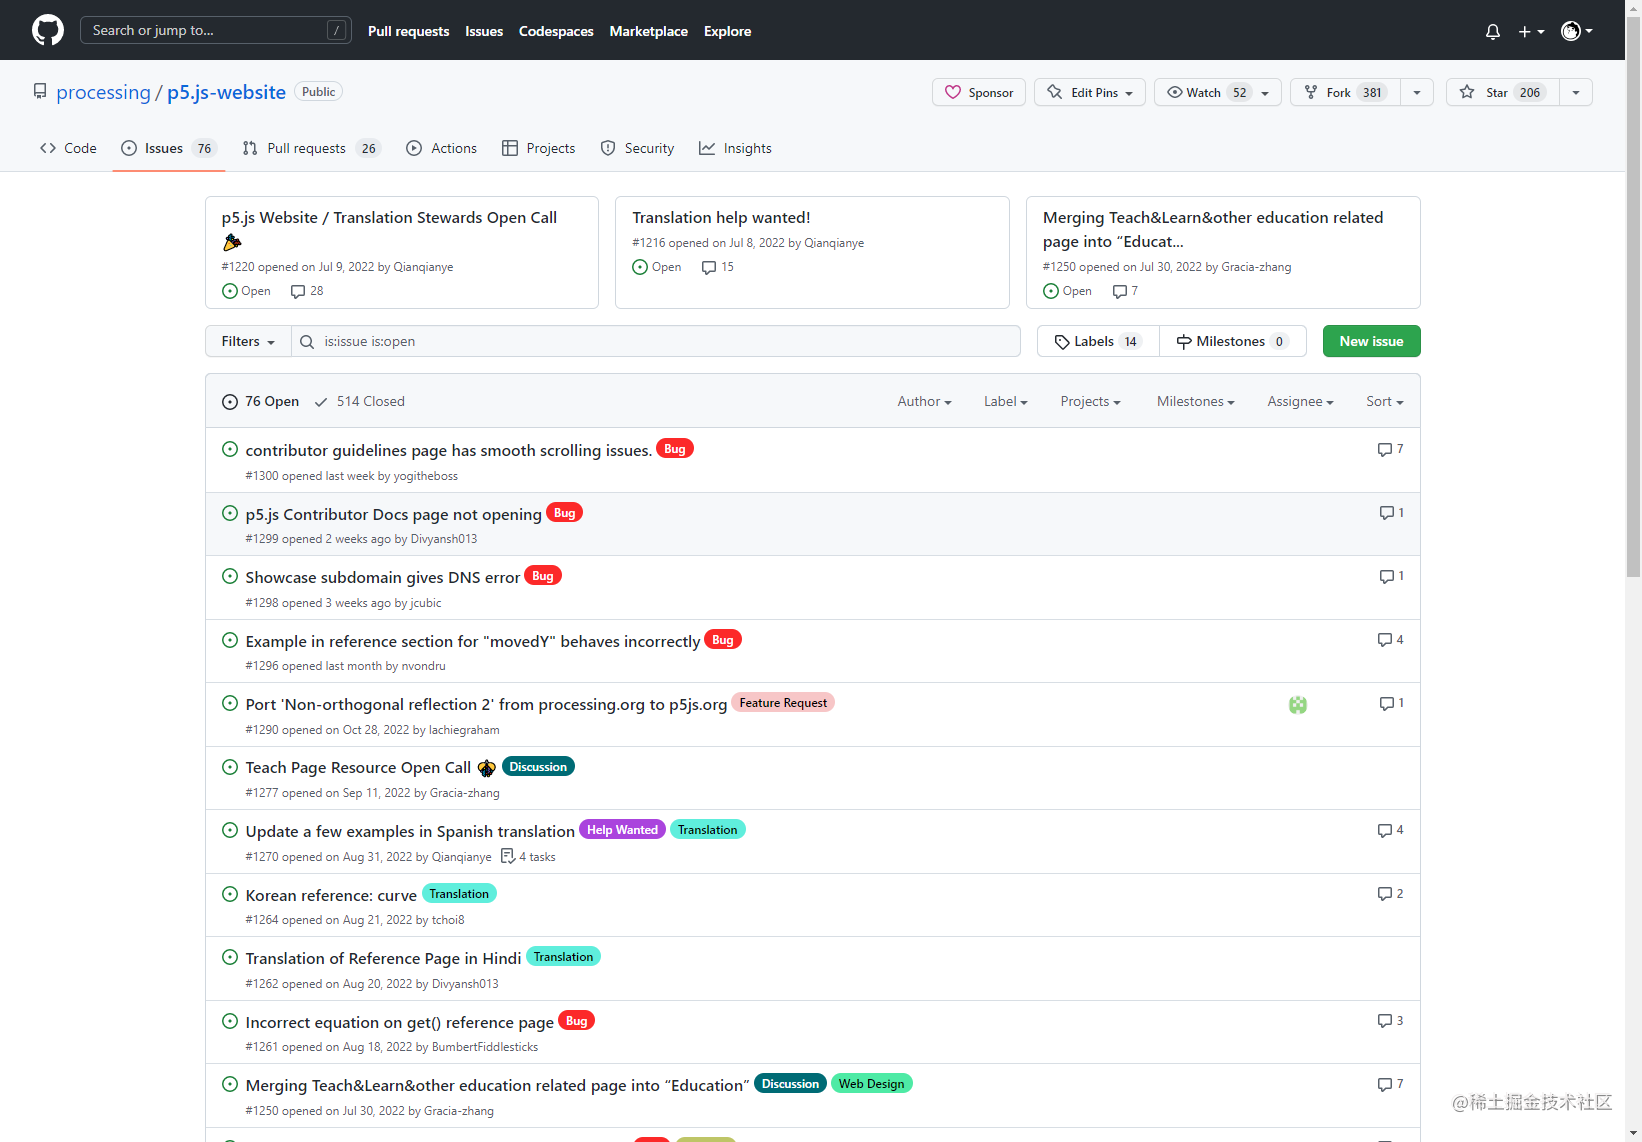The image size is (1642, 1142).
Task: Open the Security tab
Action: (x=637, y=148)
